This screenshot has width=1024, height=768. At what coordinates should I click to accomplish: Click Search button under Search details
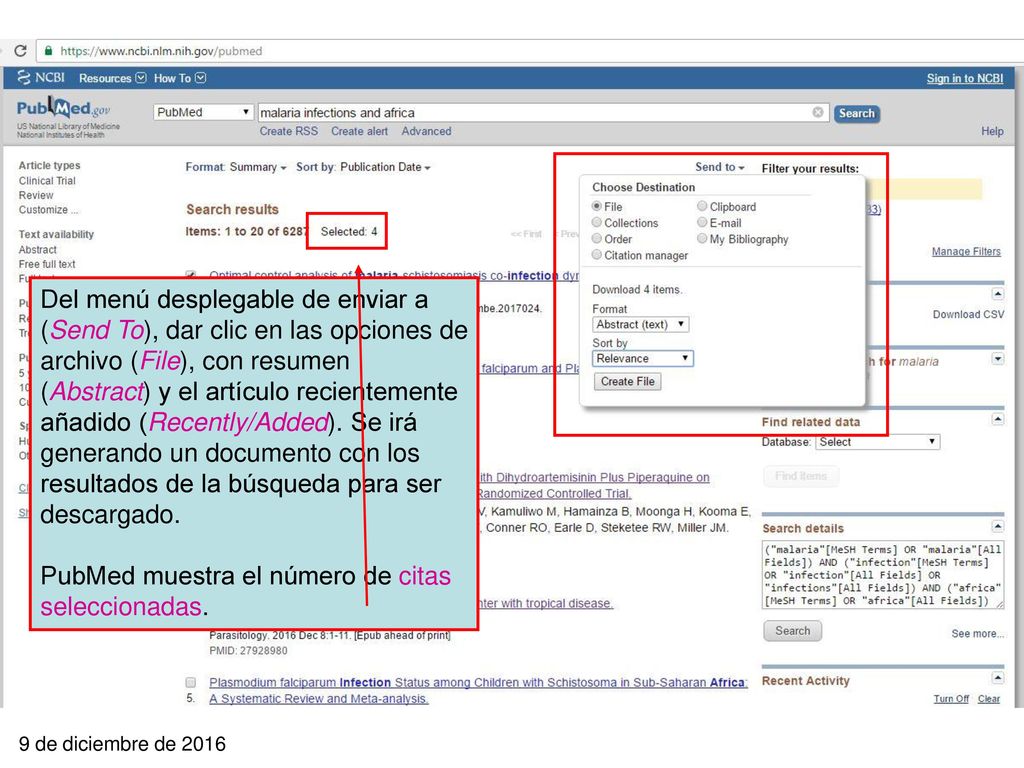click(793, 631)
